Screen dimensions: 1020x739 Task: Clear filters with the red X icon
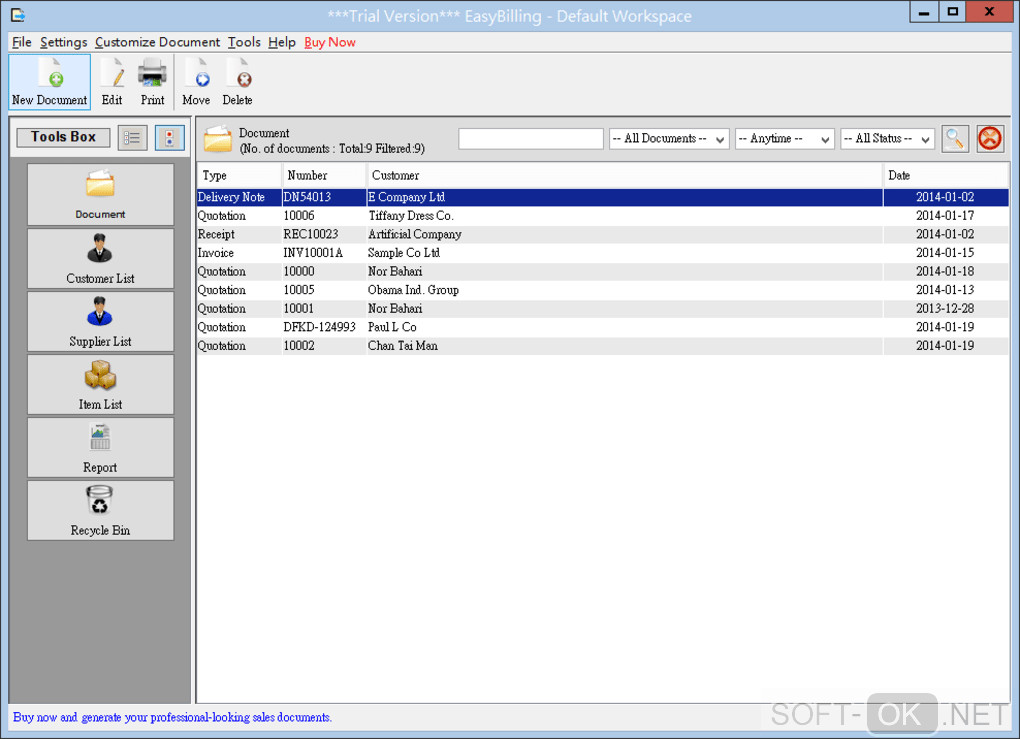990,139
